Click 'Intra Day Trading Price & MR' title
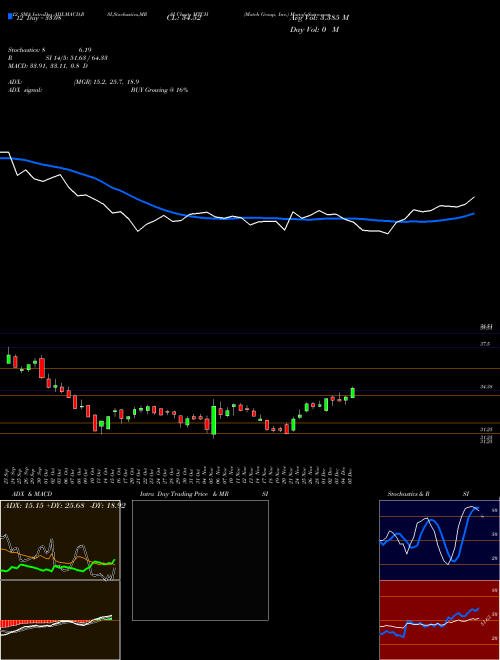This screenshot has height=660, width=500. point(184,494)
